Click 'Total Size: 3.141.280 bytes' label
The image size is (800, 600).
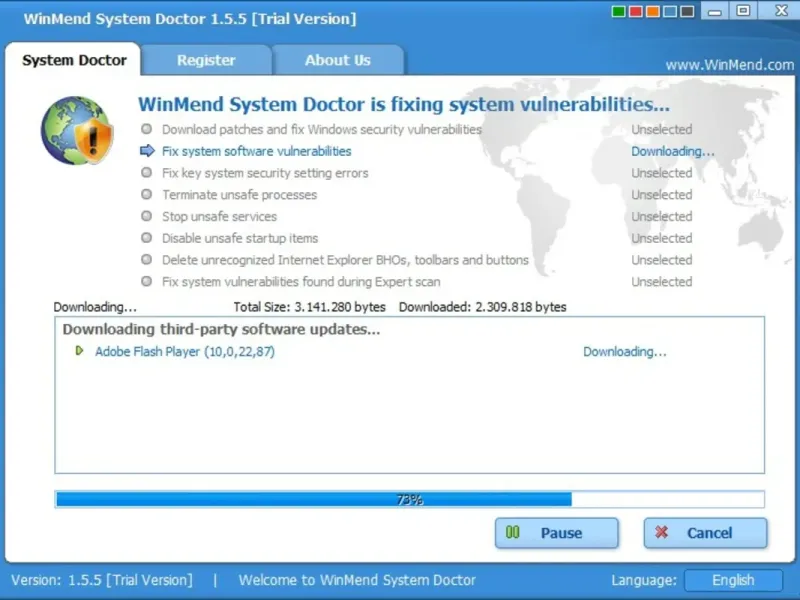(309, 307)
